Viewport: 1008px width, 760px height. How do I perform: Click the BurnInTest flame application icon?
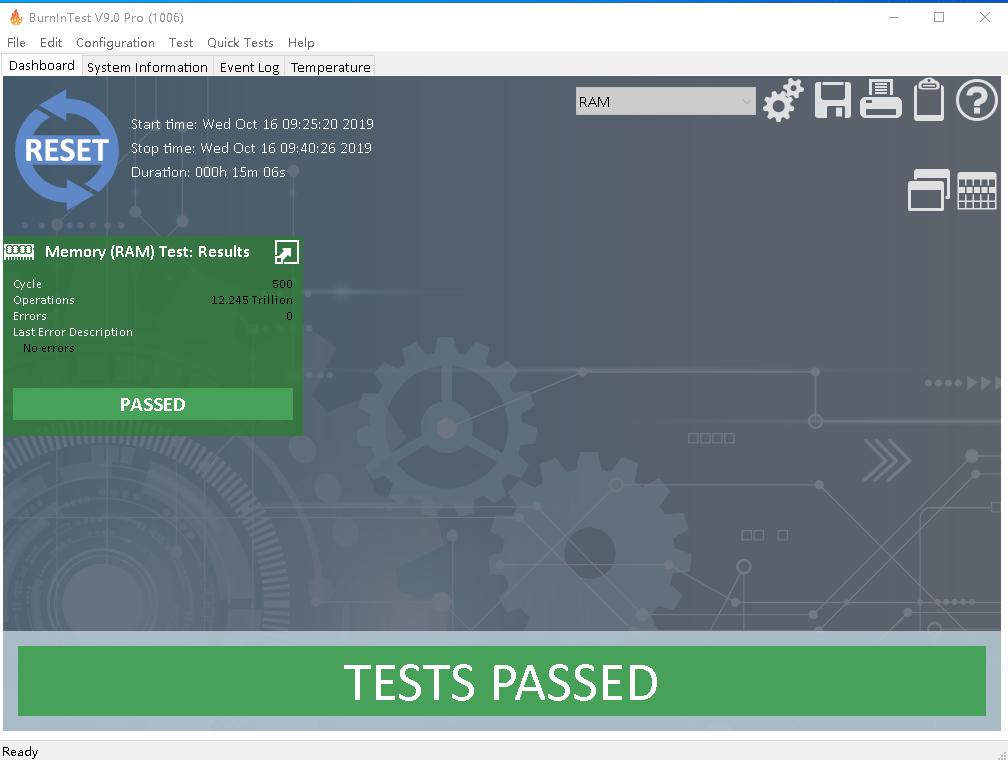[15, 17]
